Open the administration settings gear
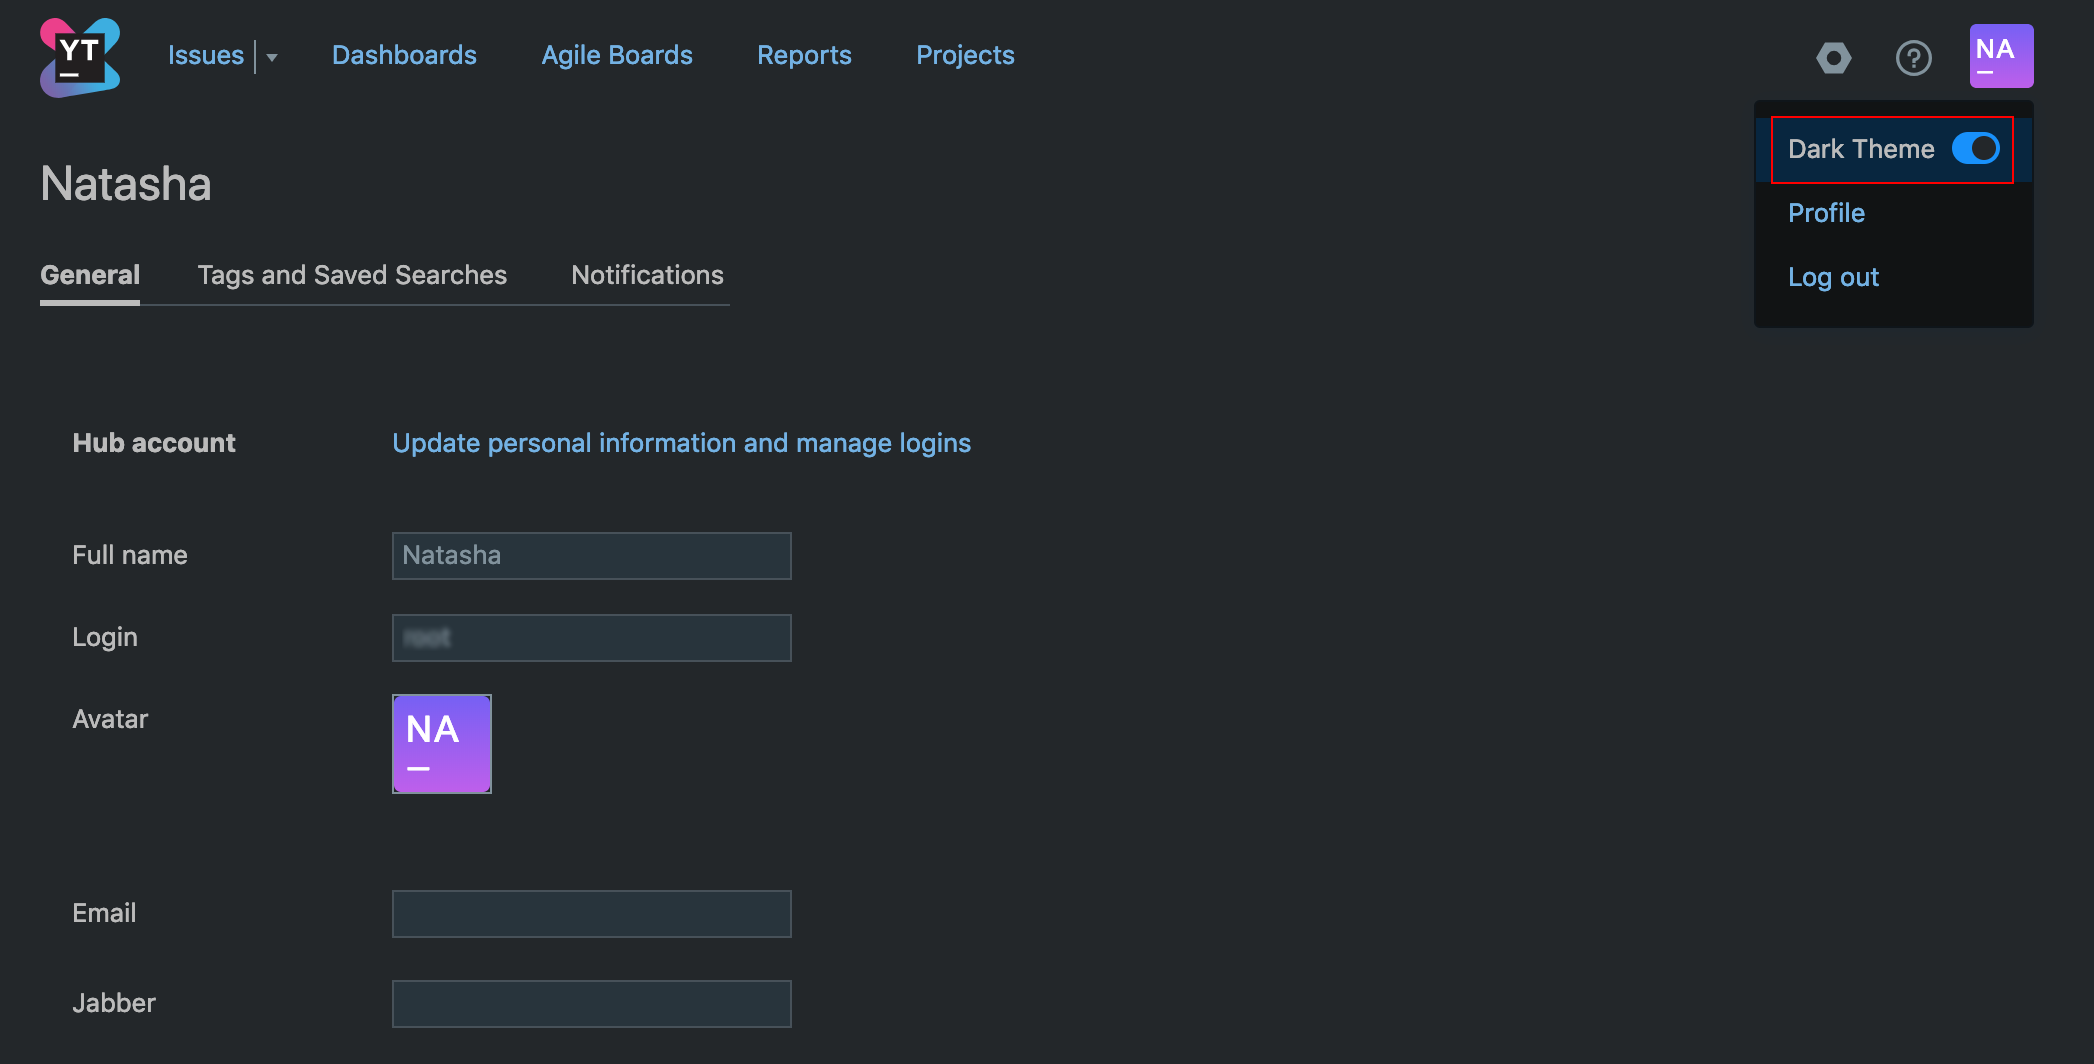Image resolution: width=2094 pixels, height=1064 pixels. coord(1833,58)
